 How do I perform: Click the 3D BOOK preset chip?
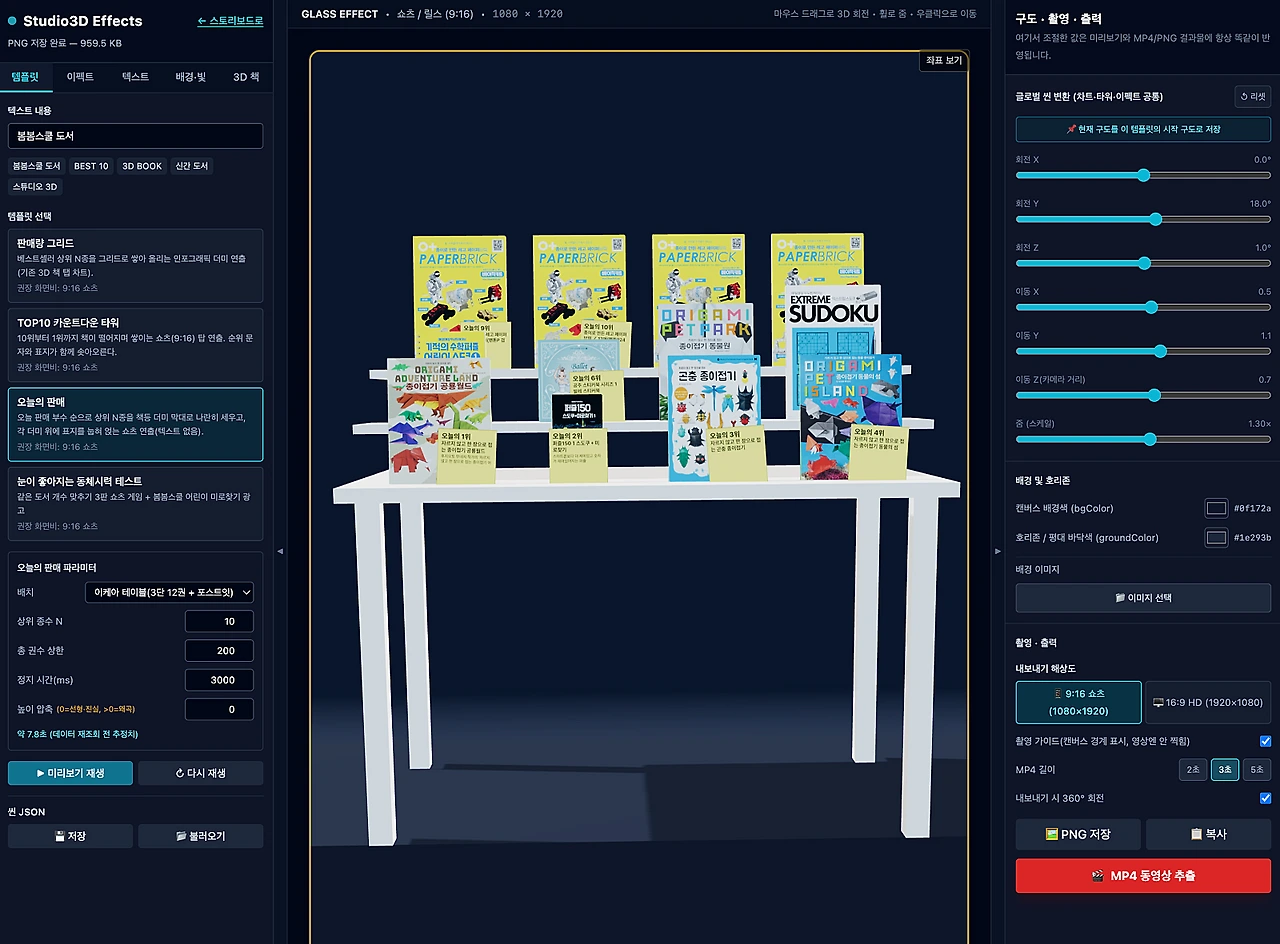click(x=142, y=166)
